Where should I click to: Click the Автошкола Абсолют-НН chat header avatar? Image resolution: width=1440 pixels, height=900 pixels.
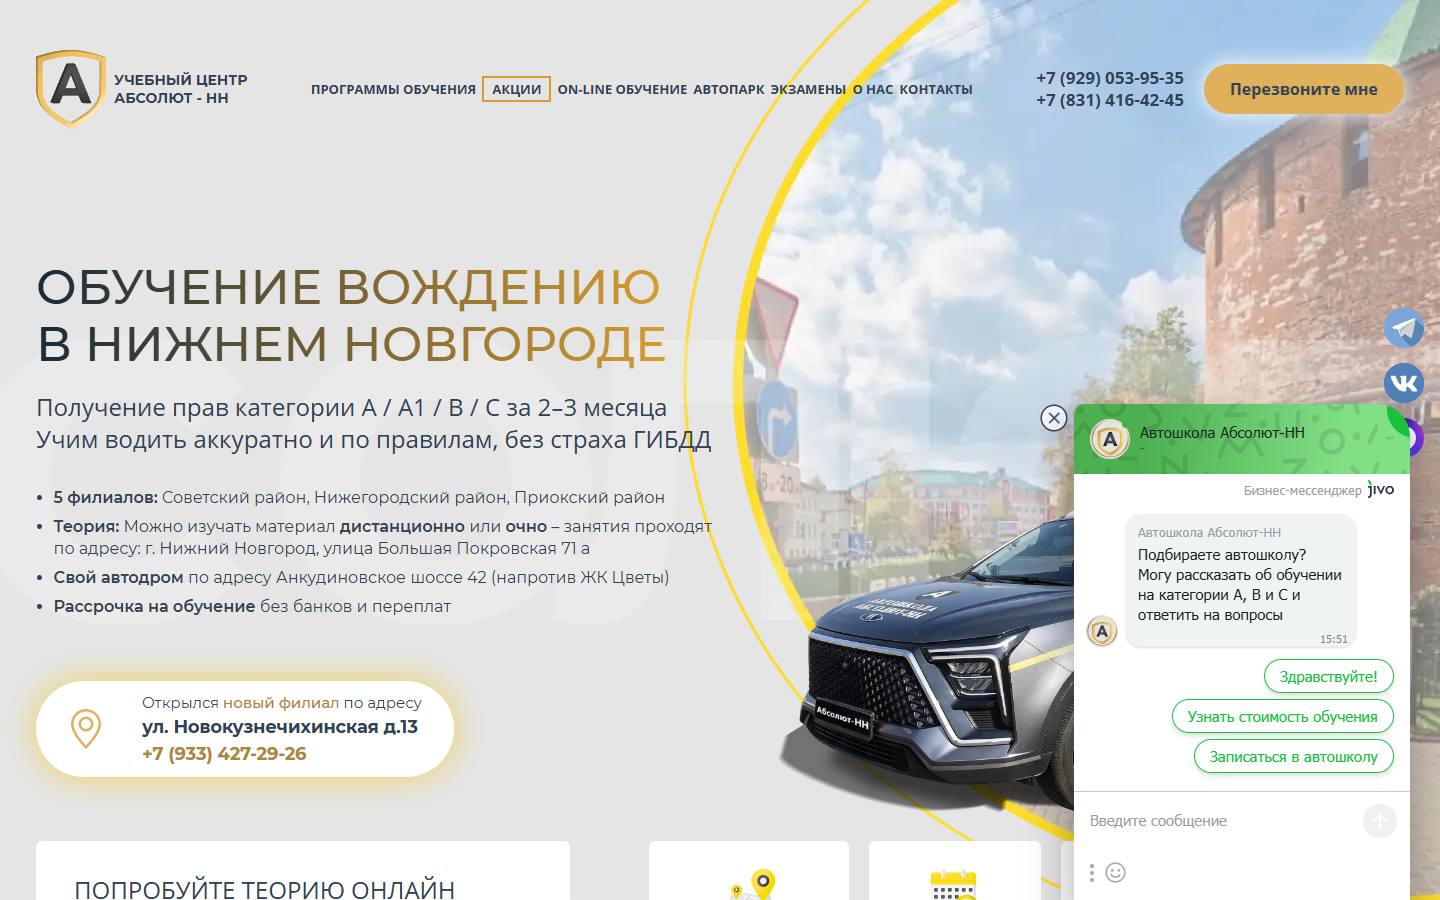tap(1109, 439)
